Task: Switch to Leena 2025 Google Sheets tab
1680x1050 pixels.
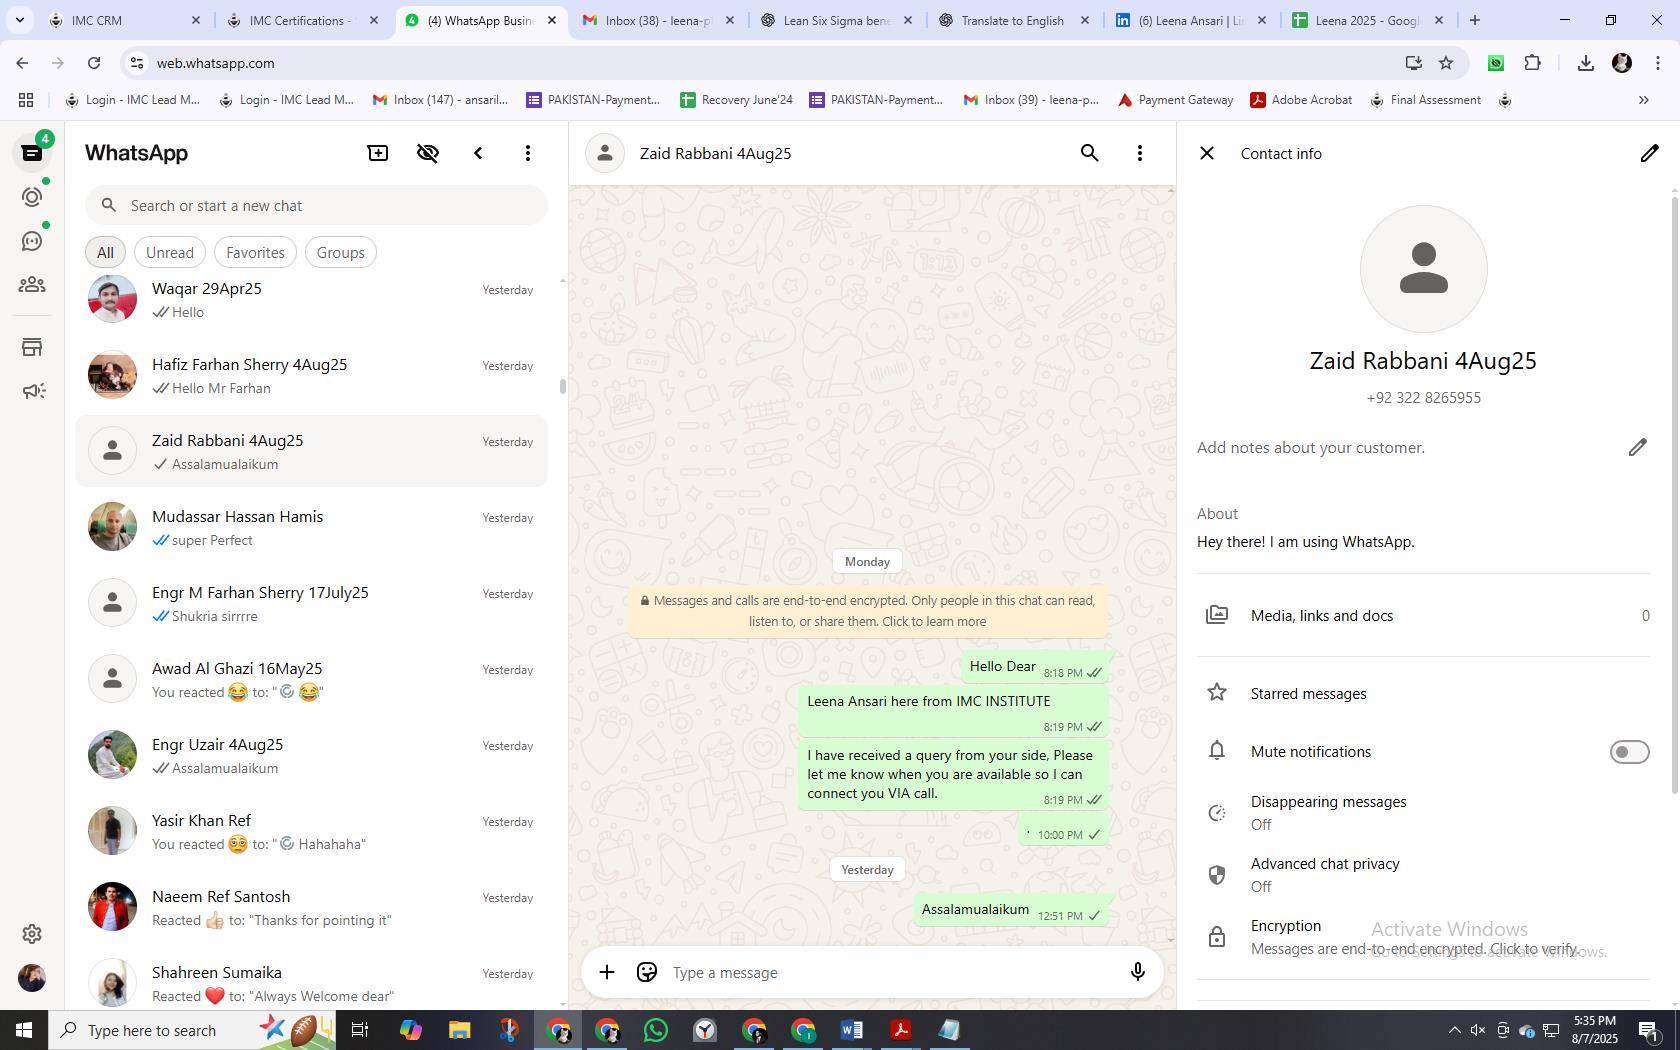Action: pyautogui.click(x=1368, y=20)
